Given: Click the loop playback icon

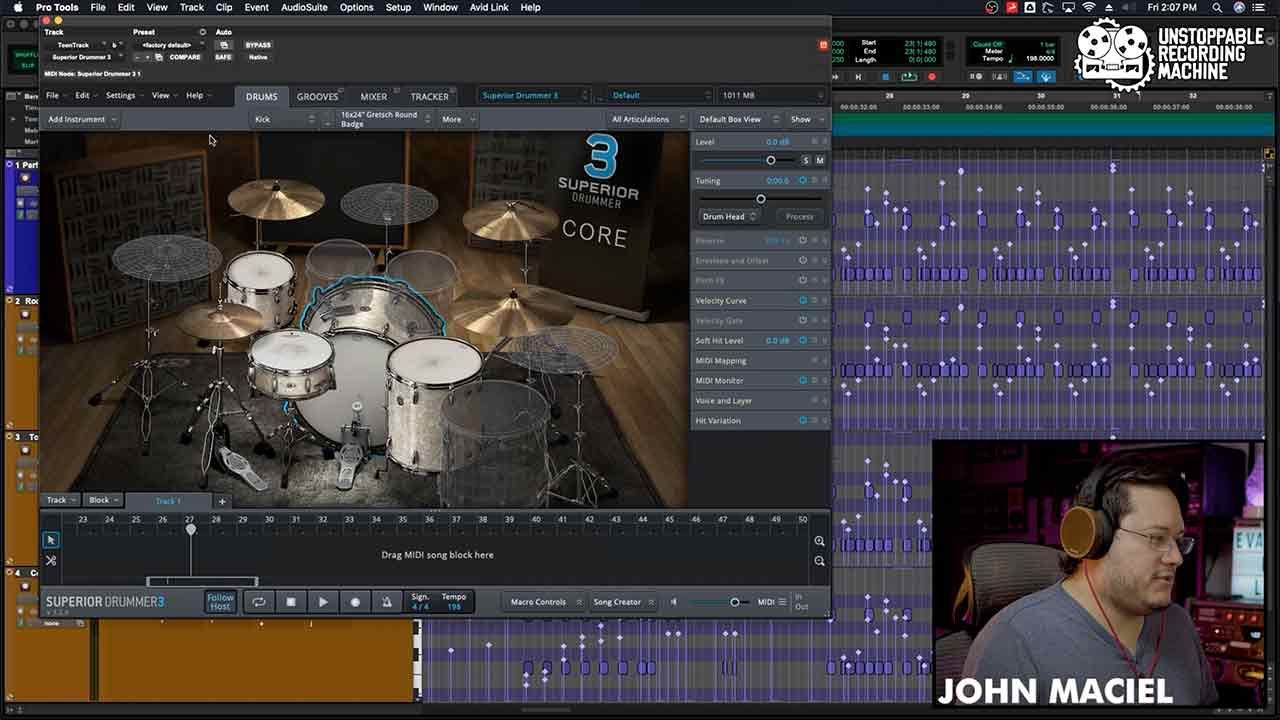Looking at the screenshot, I should (x=259, y=602).
